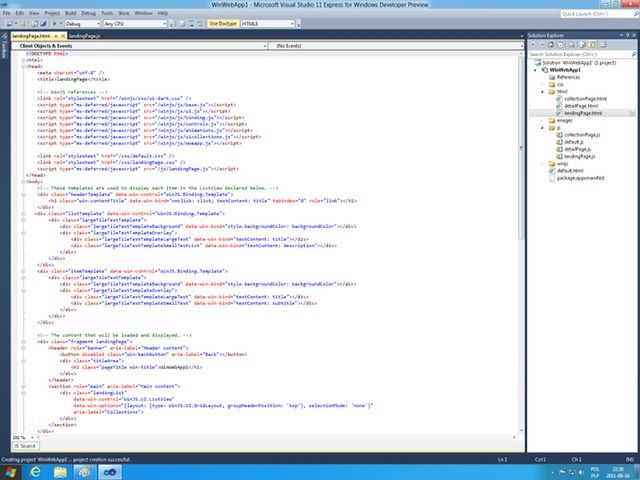Open the (No Events) dropdown
640x480 pixels.
tap(396, 46)
